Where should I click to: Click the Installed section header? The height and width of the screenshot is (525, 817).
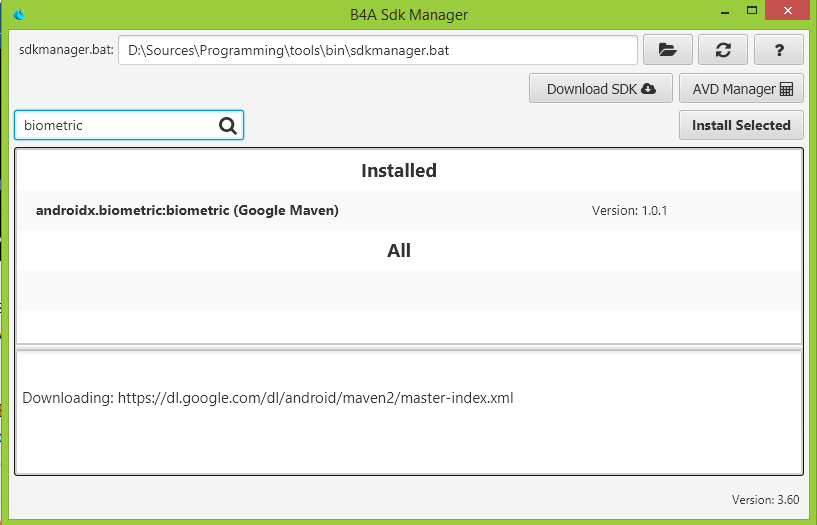(399, 170)
